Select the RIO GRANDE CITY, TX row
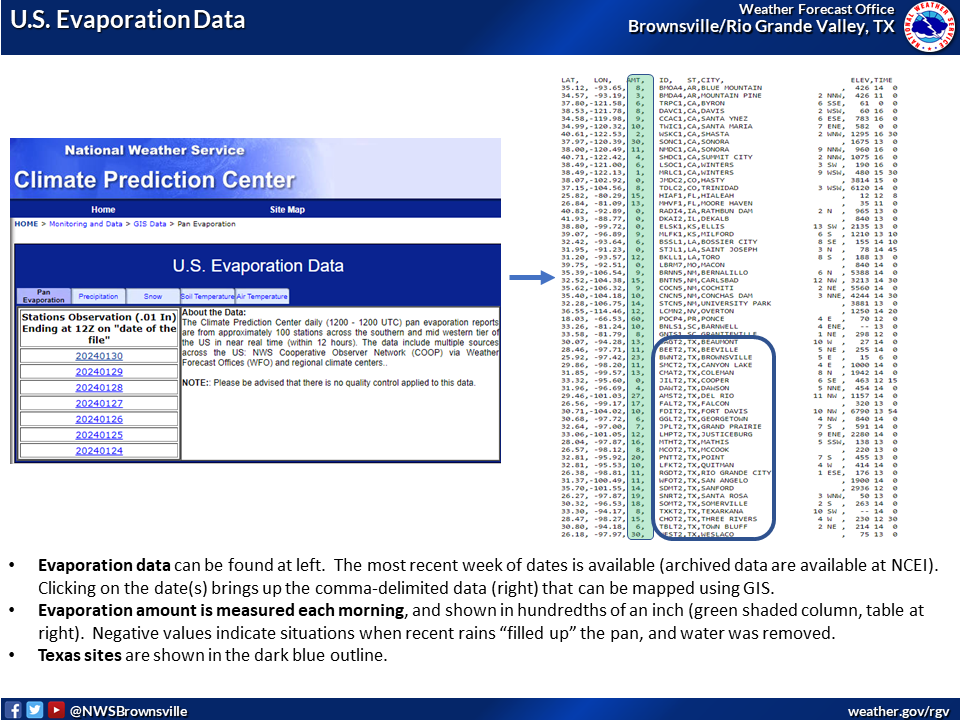 (x=729, y=473)
